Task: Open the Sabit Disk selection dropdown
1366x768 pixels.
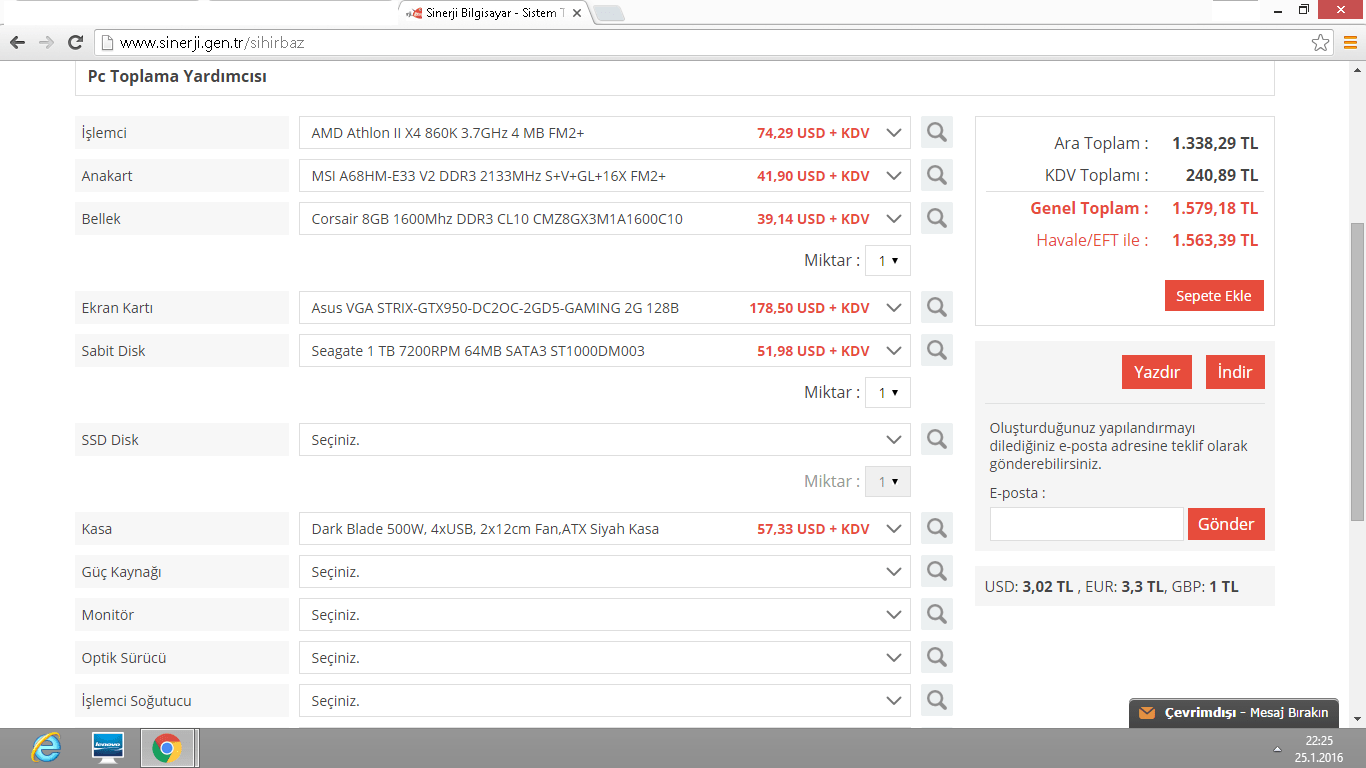Action: pos(605,351)
